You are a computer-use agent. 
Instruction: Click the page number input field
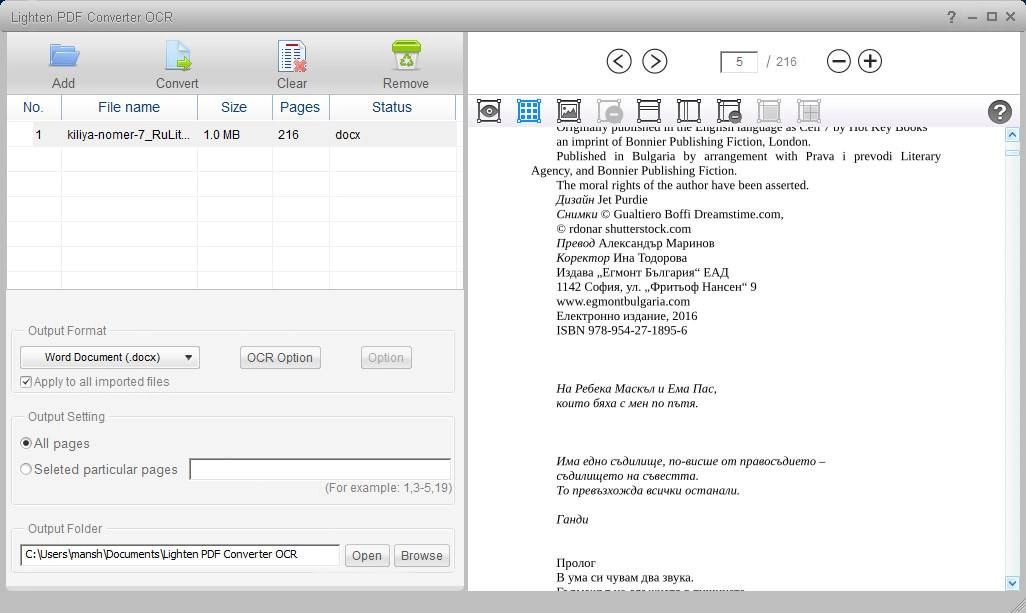(x=739, y=61)
